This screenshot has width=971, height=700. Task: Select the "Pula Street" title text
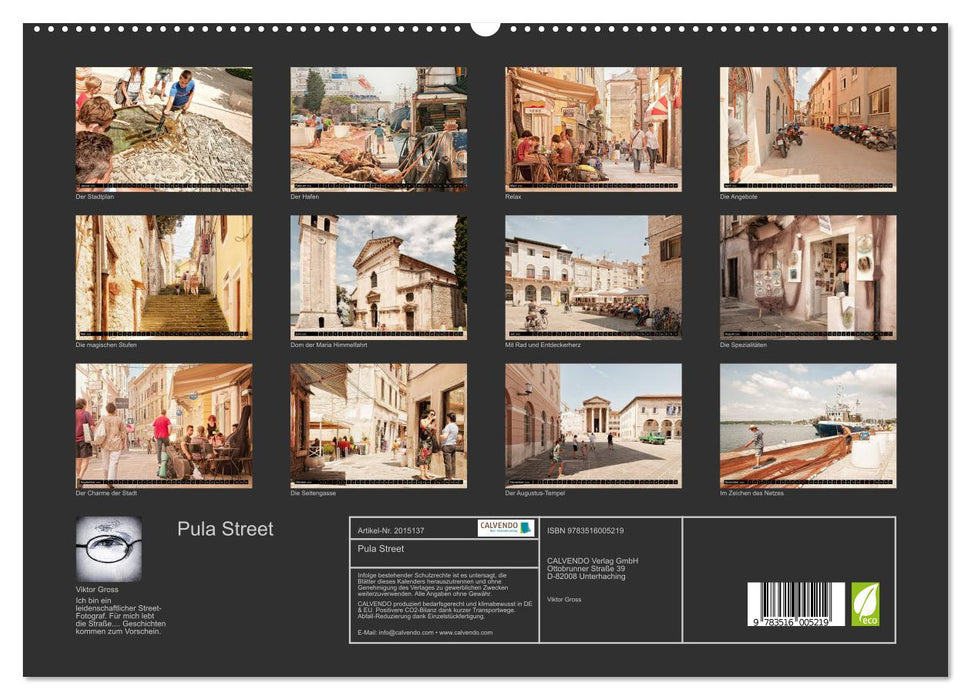[224, 529]
